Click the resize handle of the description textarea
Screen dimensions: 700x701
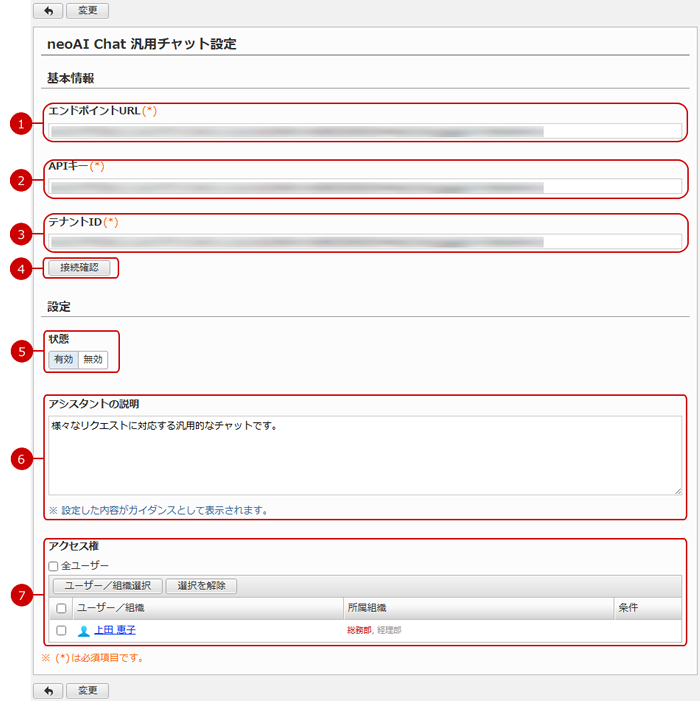(678, 491)
